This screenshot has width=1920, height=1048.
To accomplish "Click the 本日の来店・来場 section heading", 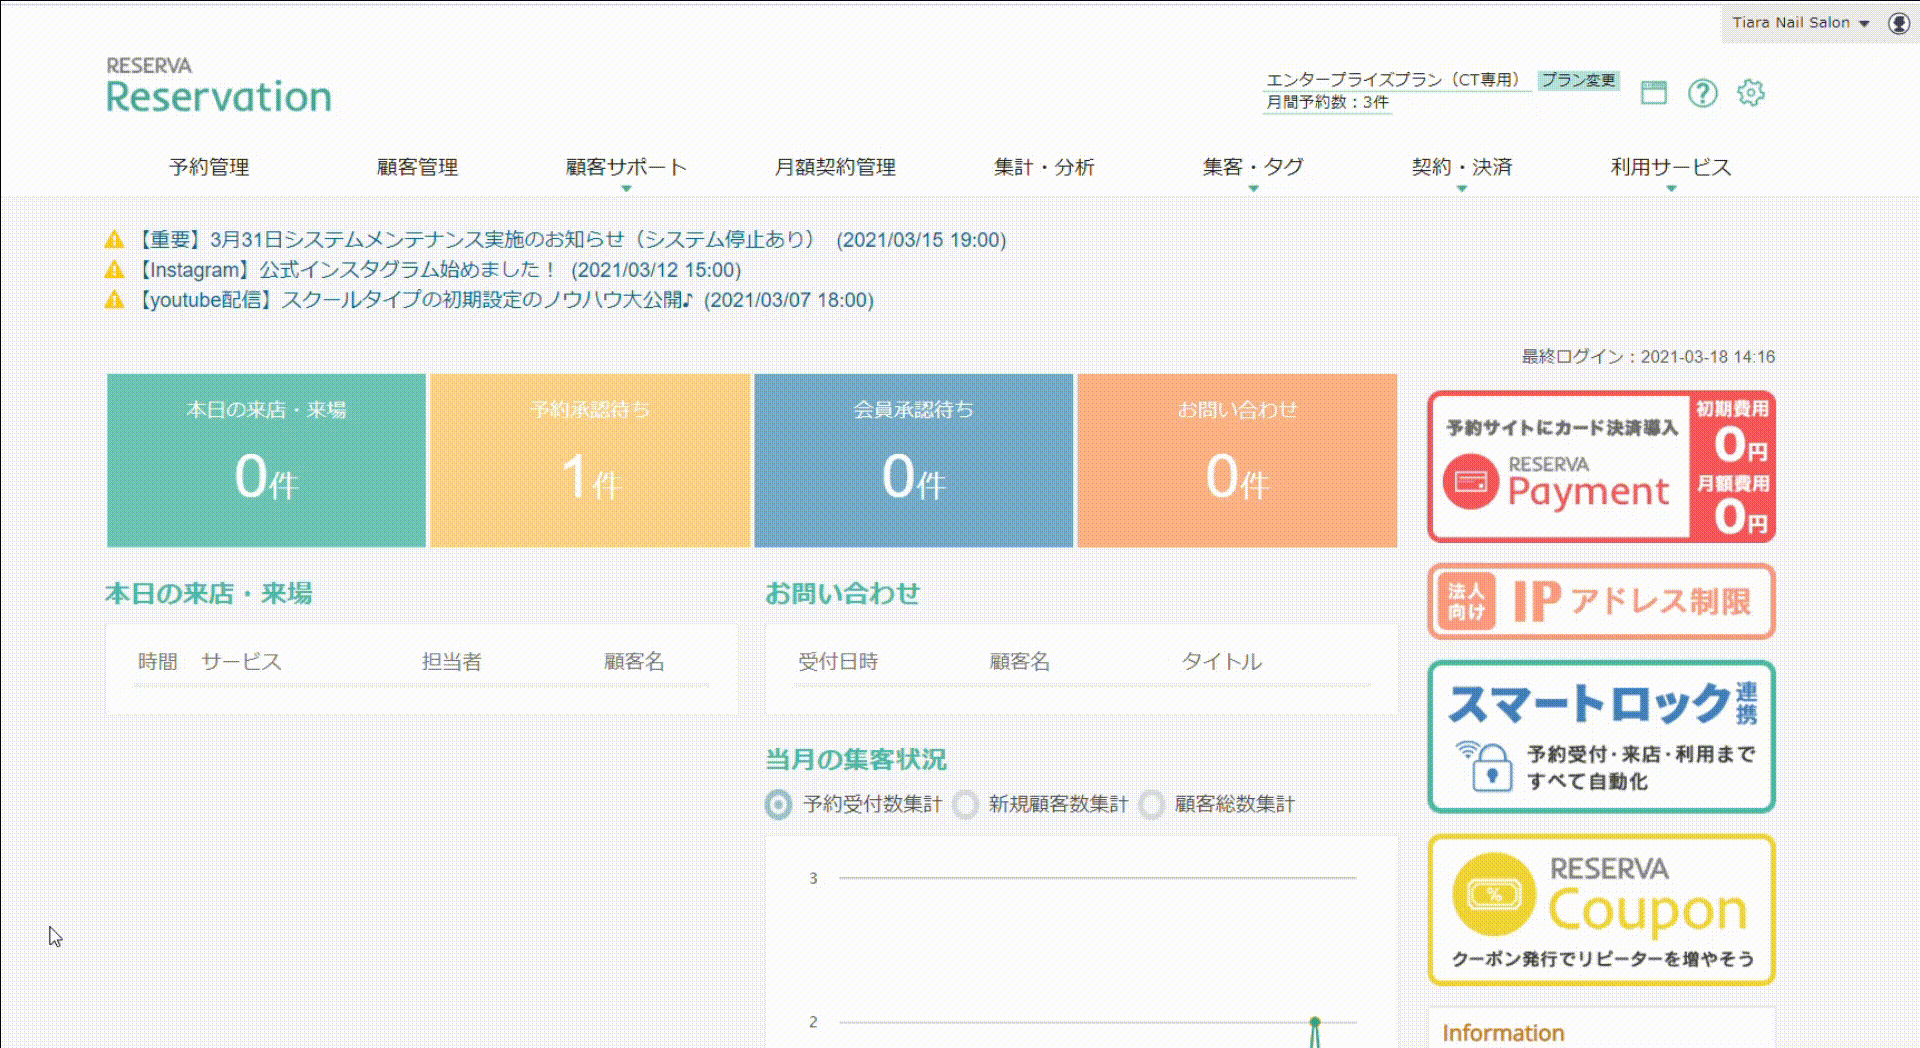I will pos(209,594).
